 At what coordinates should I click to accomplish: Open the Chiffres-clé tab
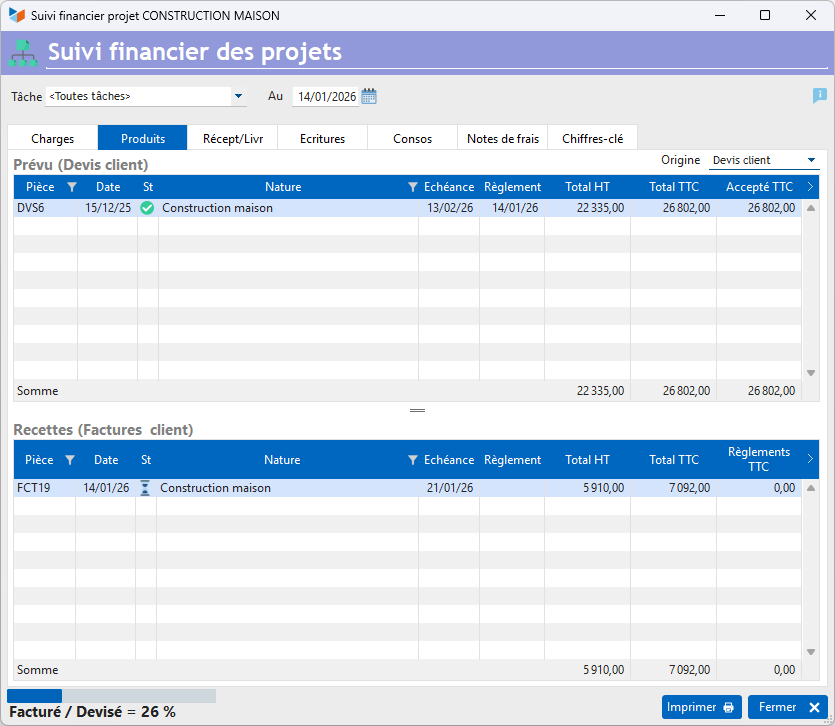[x=592, y=138]
